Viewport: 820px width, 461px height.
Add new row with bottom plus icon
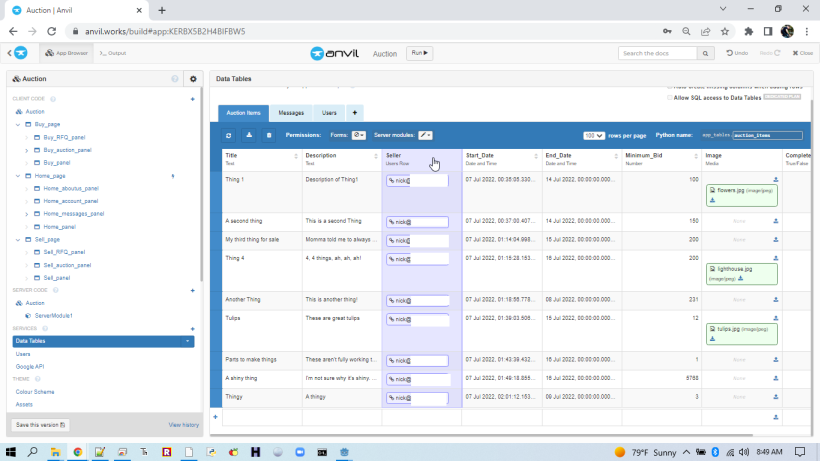tap(215, 417)
